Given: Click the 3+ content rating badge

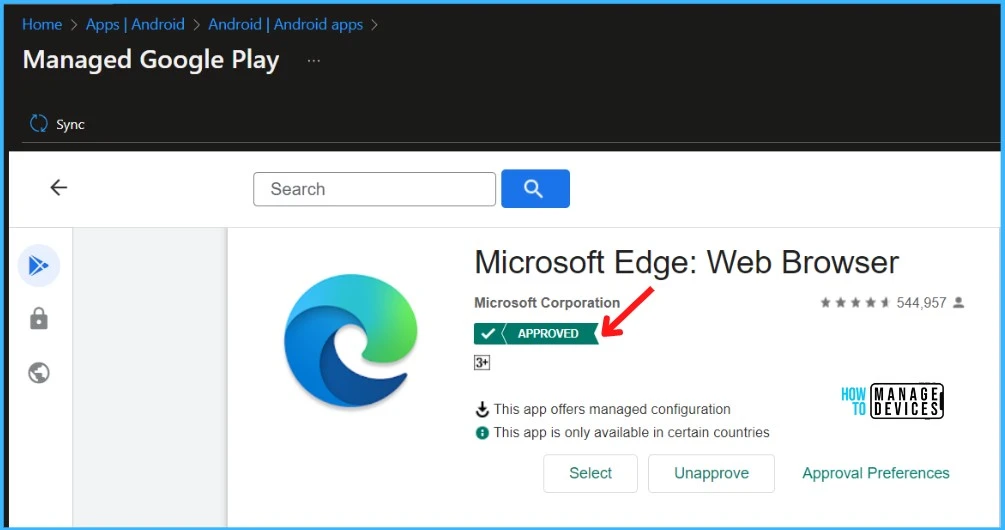Looking at the screenshot, I should click(482, 363).
